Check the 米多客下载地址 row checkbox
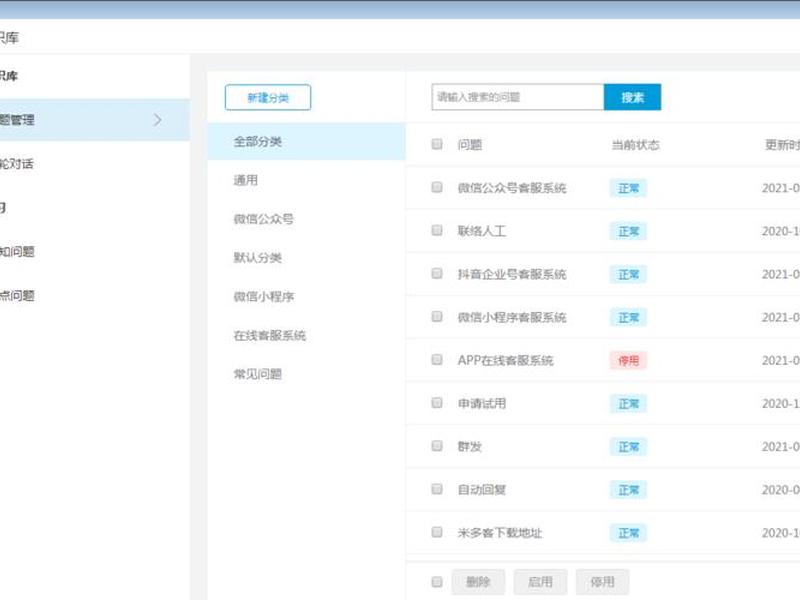 tap(437, 532)
